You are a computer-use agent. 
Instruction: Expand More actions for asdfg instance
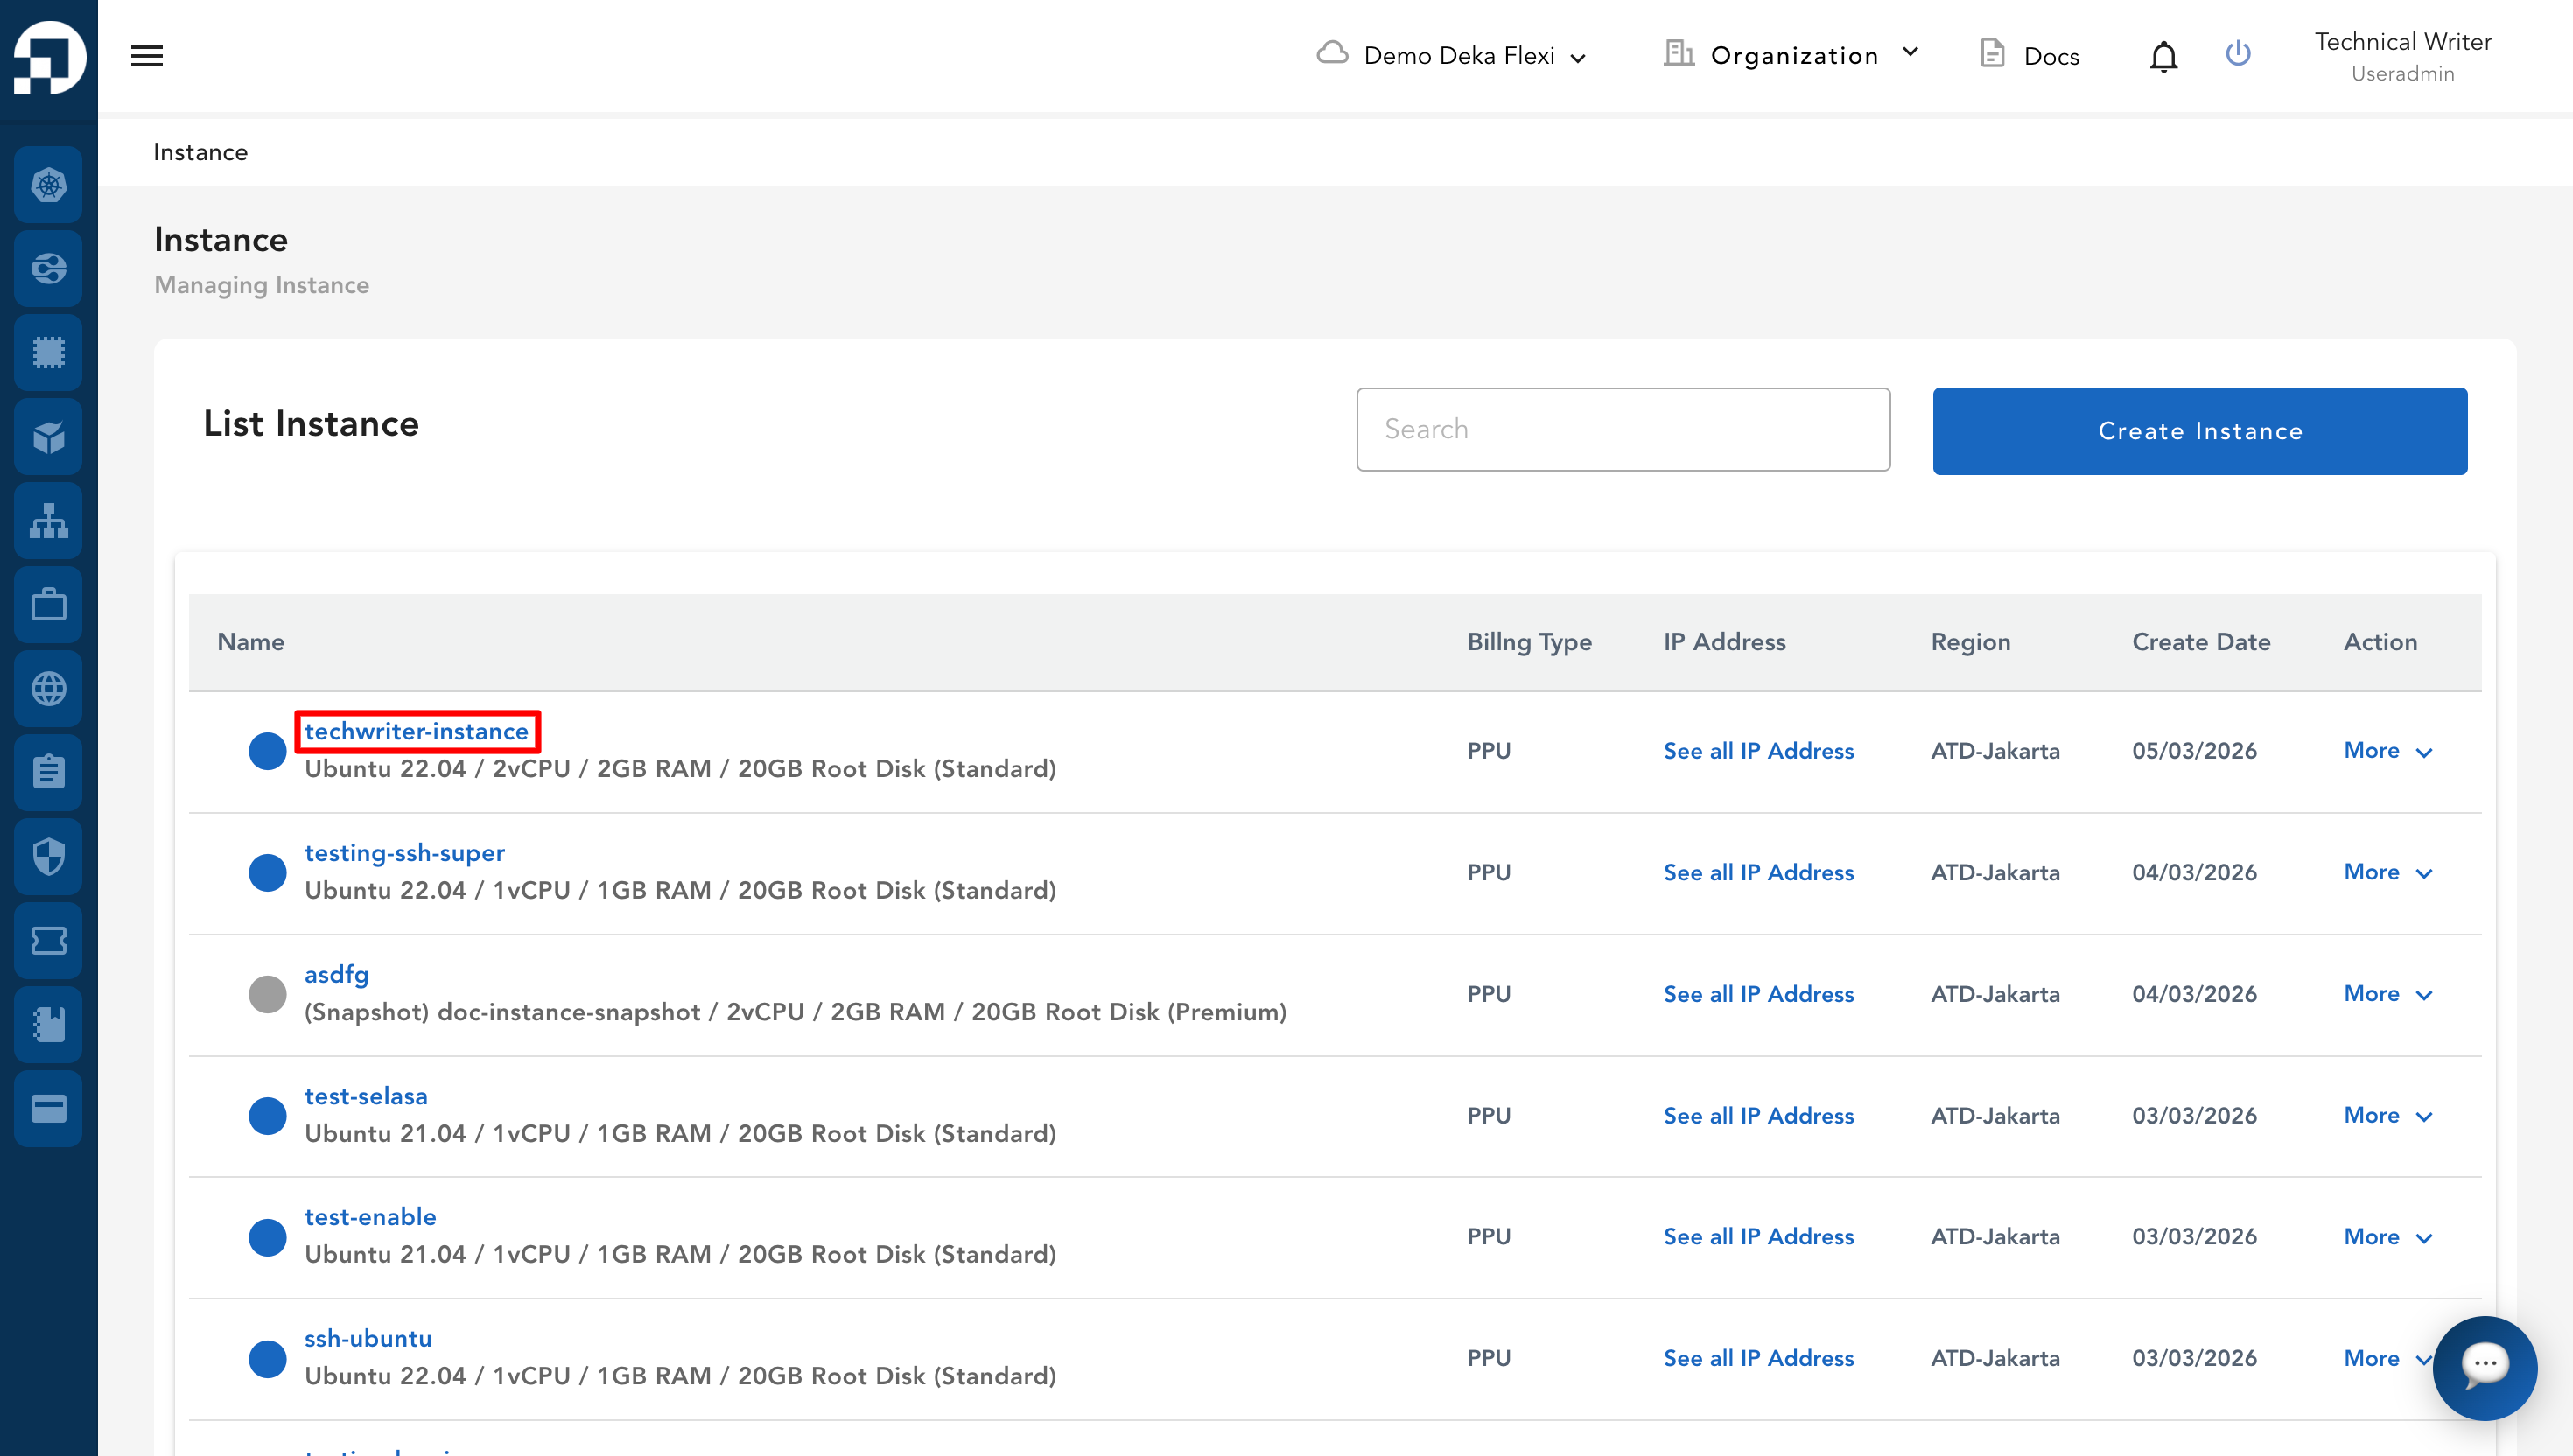(x=2387, y=994)
